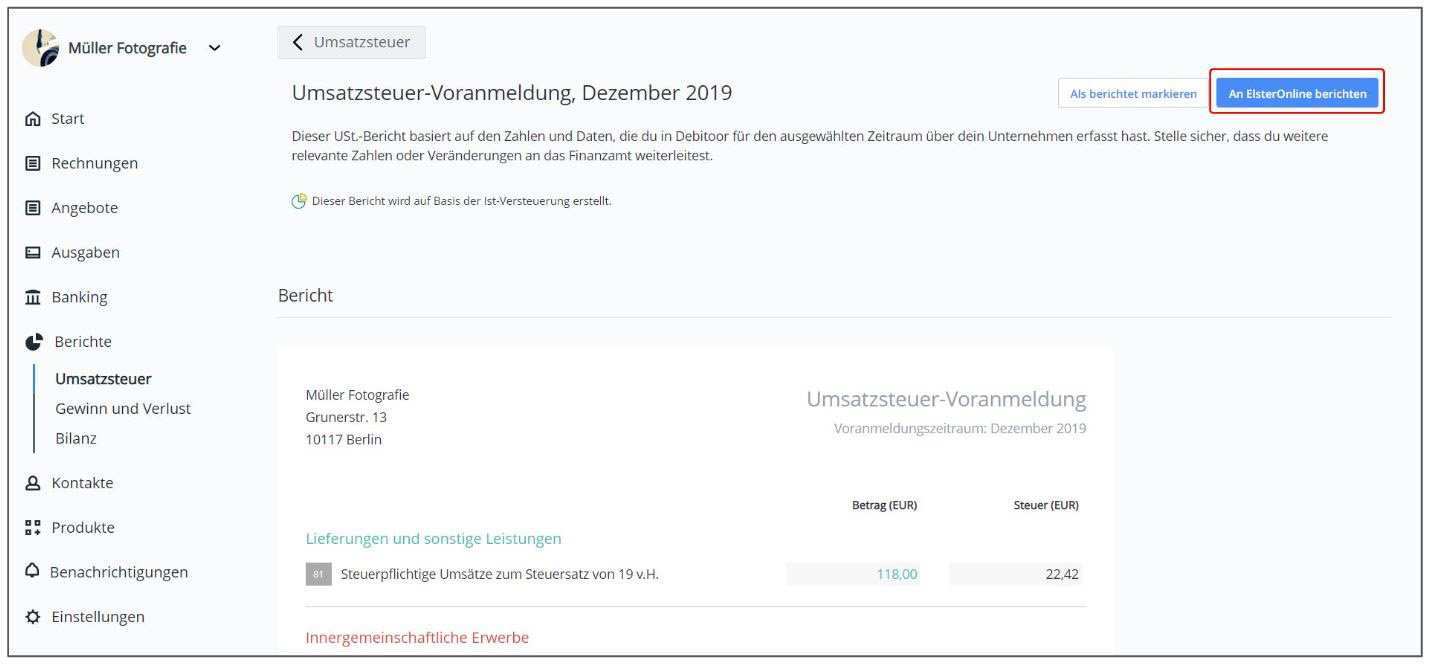Viewport: 1434px width, 665px height.
Task: Click the Start home icon in sidebar
Action: pos(34,119)
